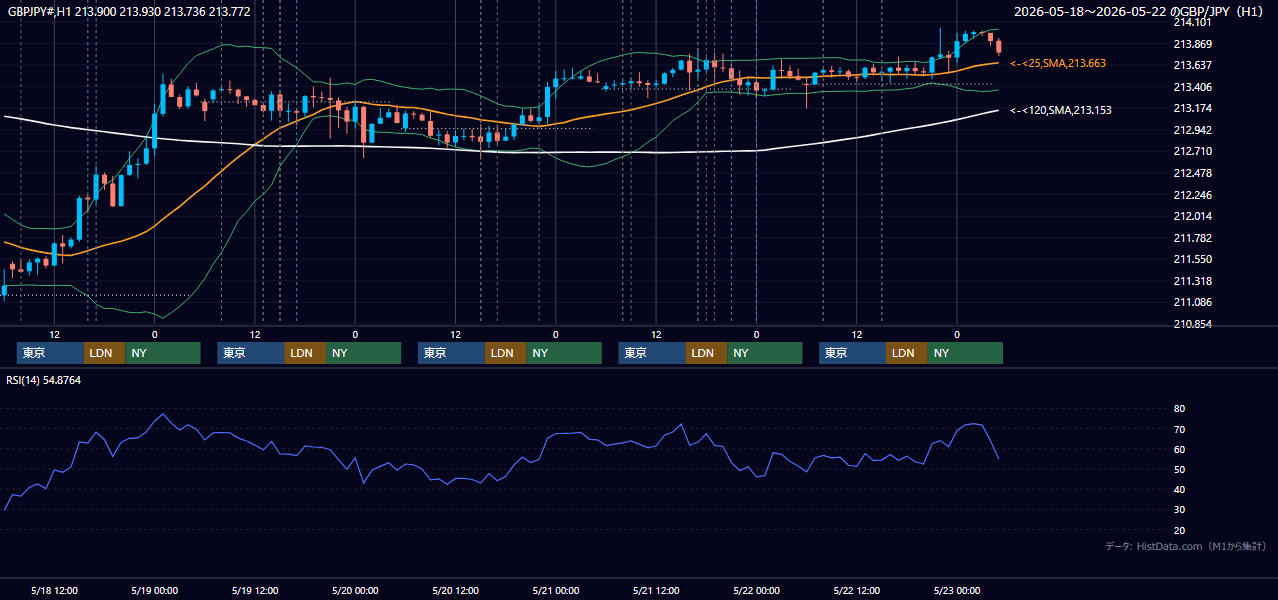
Task: Click the 5/18 12:00 time axis label
Action: tap(55, 590)
